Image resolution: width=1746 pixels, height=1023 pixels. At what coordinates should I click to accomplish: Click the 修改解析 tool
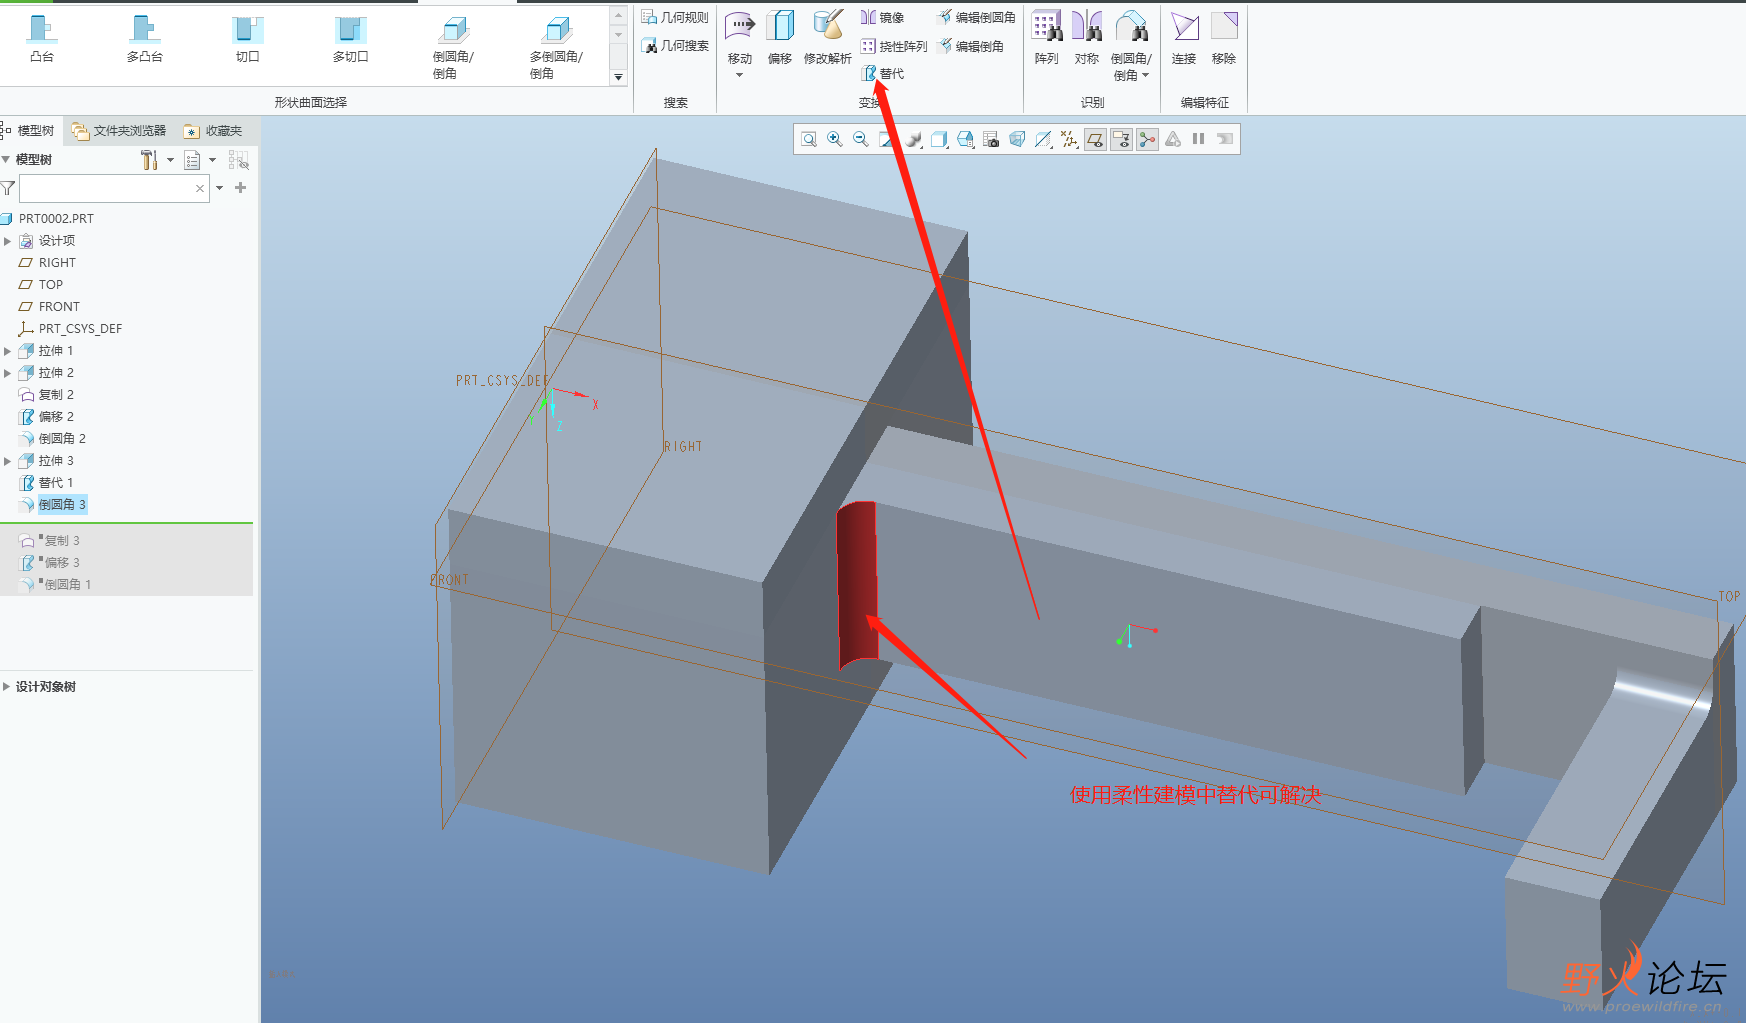point(828,38)
